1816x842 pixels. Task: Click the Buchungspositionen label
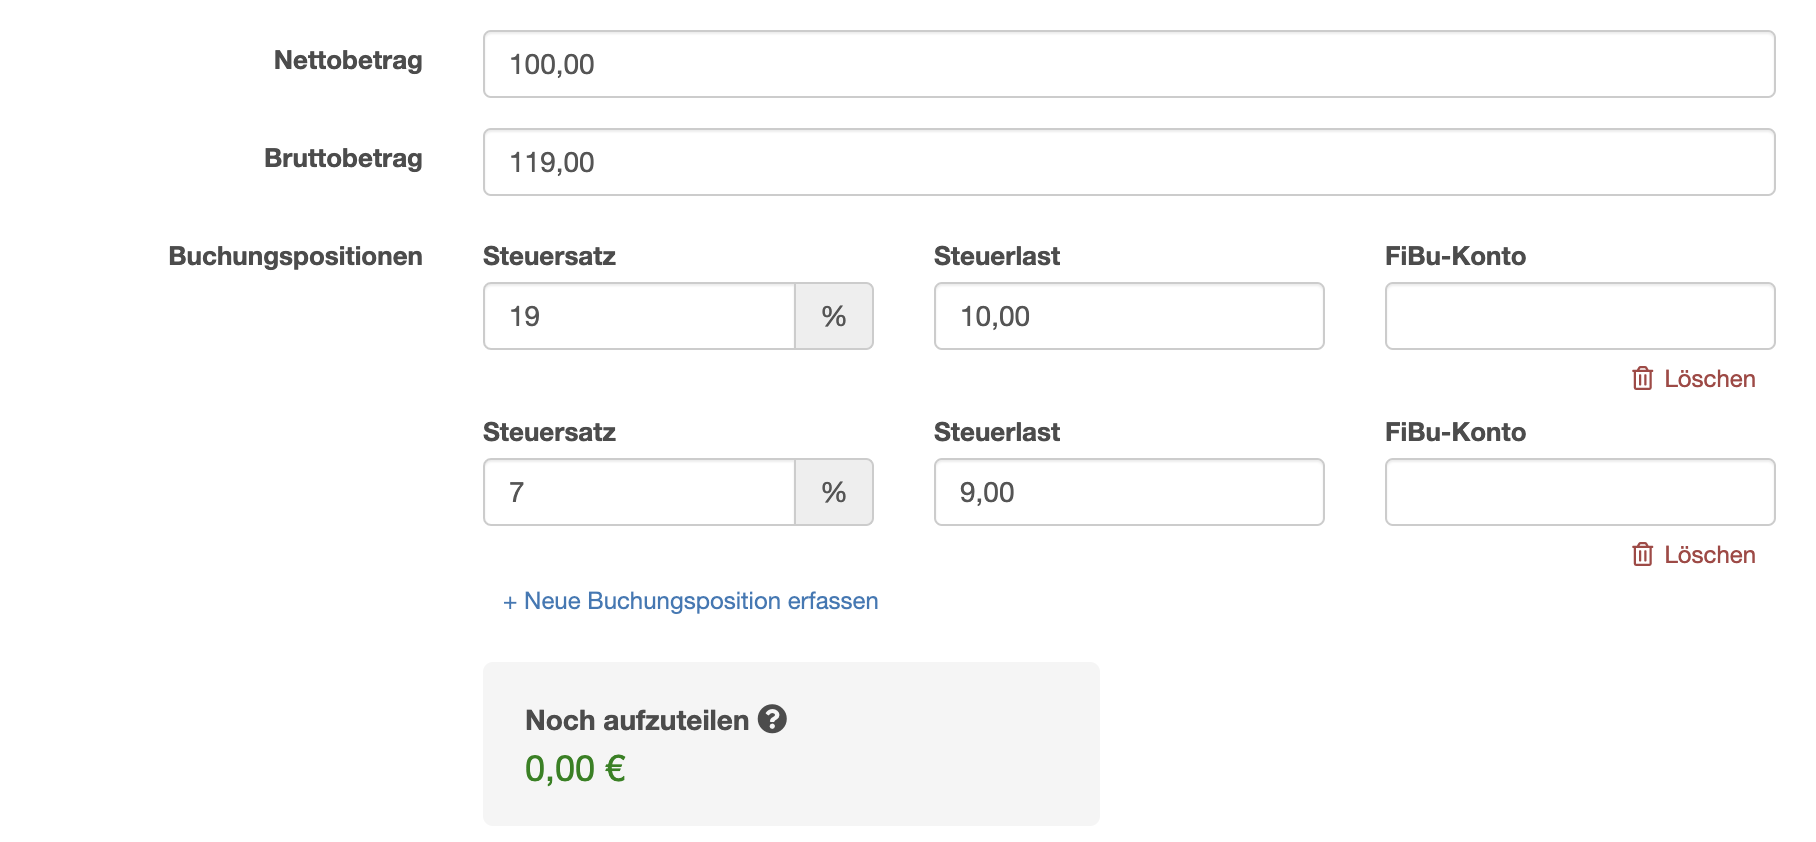pos(295,256)
